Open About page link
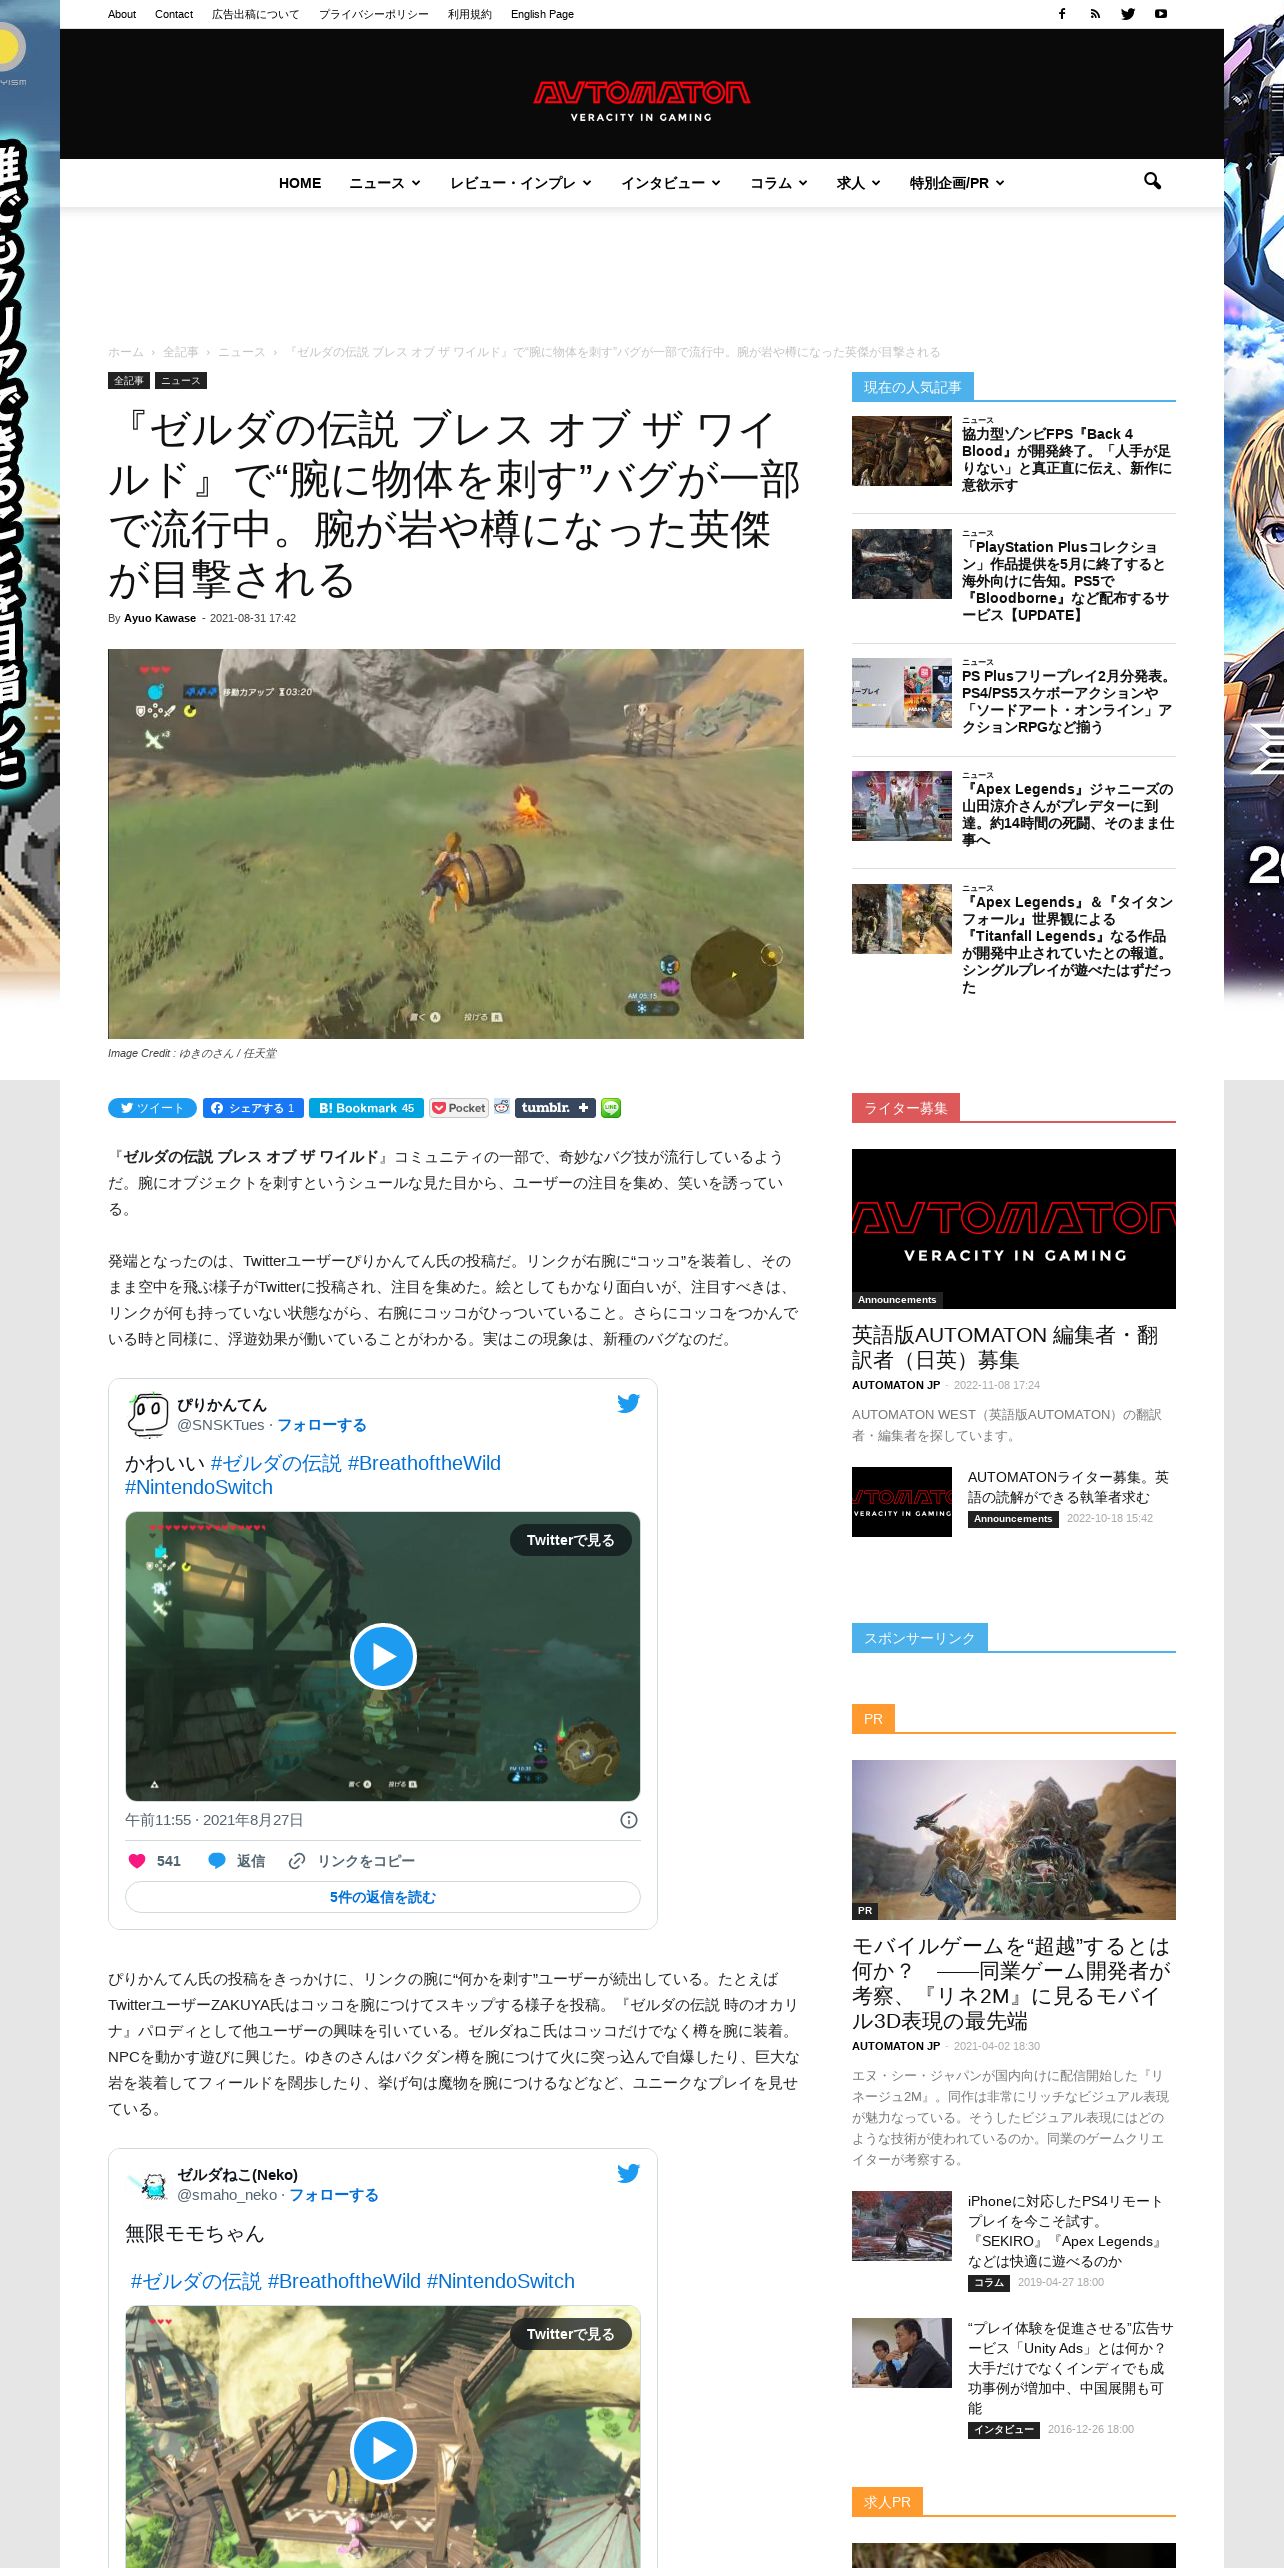The image size is (1284, 2568). [x=122, y=14]
